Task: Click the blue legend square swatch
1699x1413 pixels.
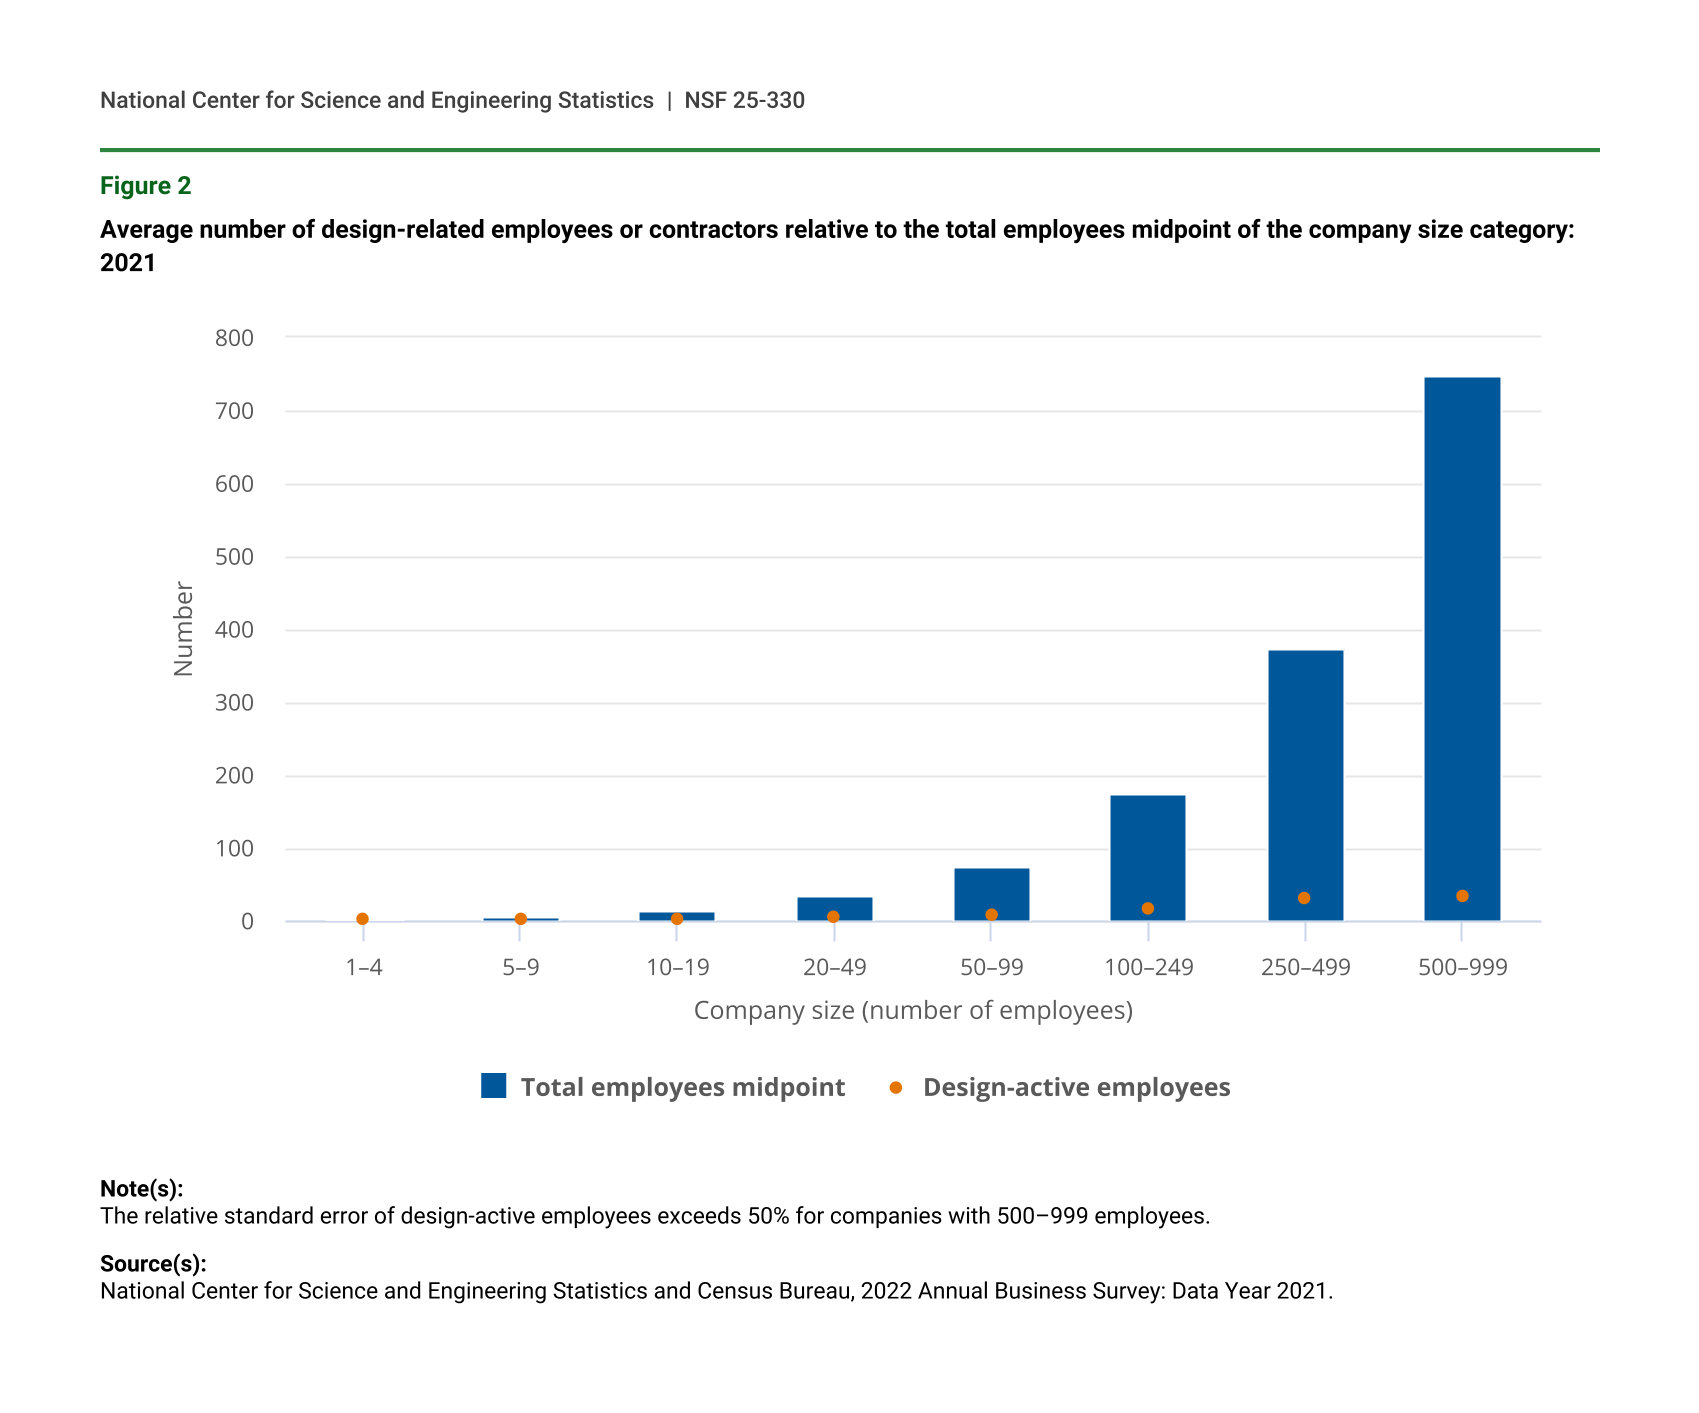Action: tap(494, 1087)
